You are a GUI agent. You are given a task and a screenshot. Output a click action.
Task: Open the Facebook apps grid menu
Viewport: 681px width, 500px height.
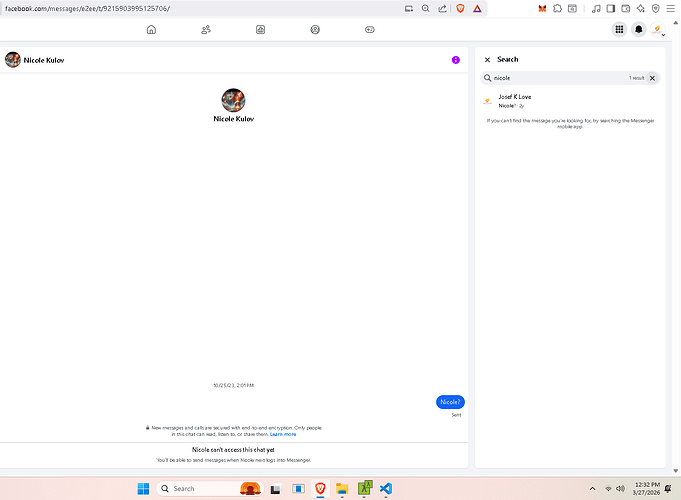[619, 30]
